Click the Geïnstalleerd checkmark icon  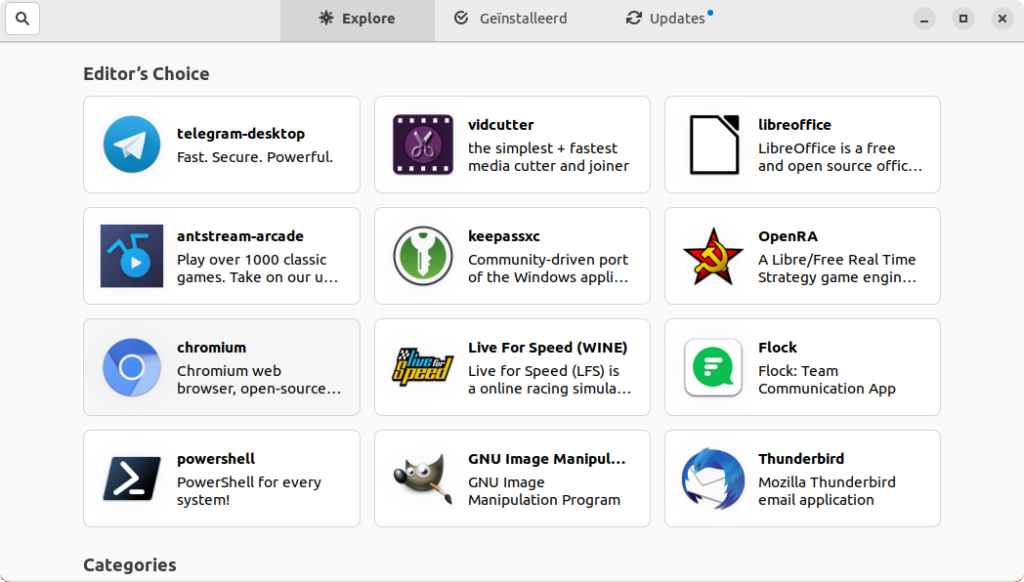click(x=461, y=18)
